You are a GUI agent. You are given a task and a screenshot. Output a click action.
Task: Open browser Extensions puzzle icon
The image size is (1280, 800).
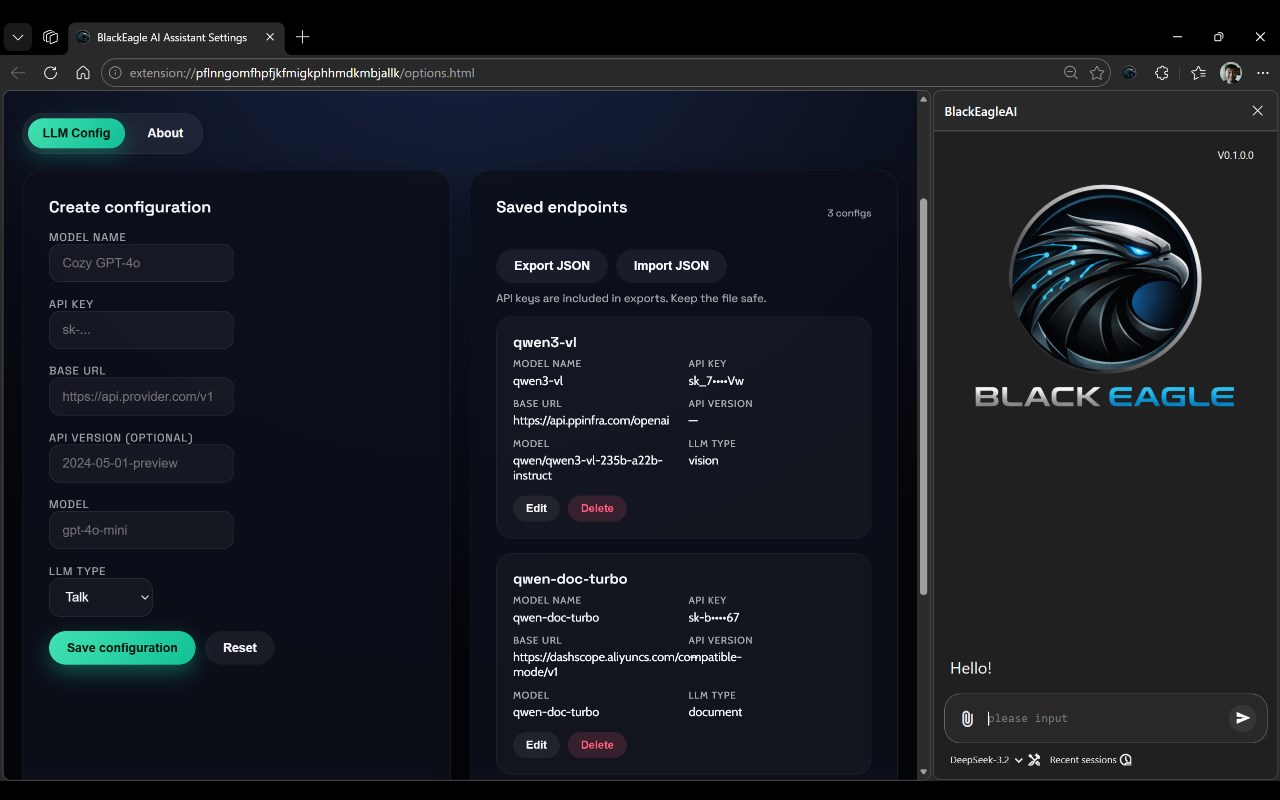coord(1161,73)
